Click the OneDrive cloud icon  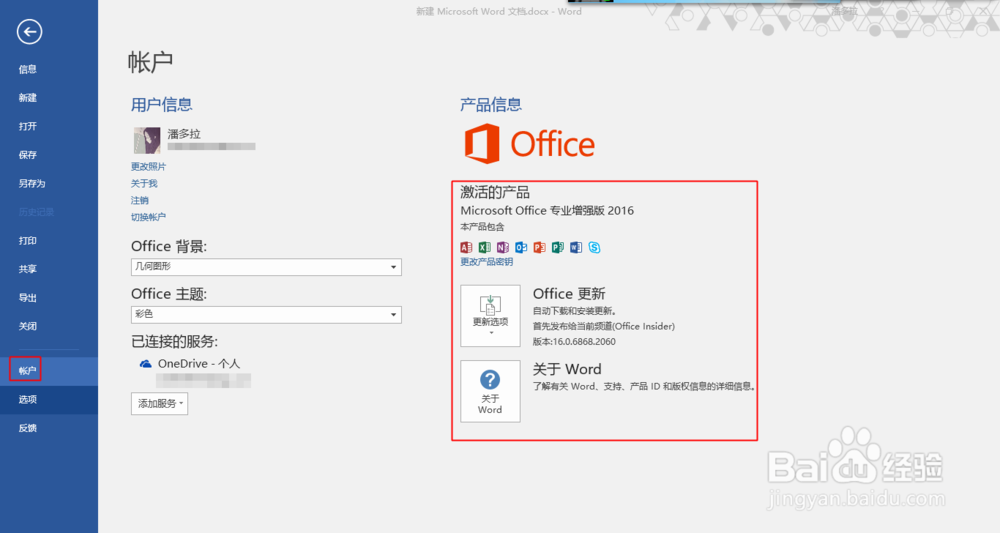pos(145,364)
